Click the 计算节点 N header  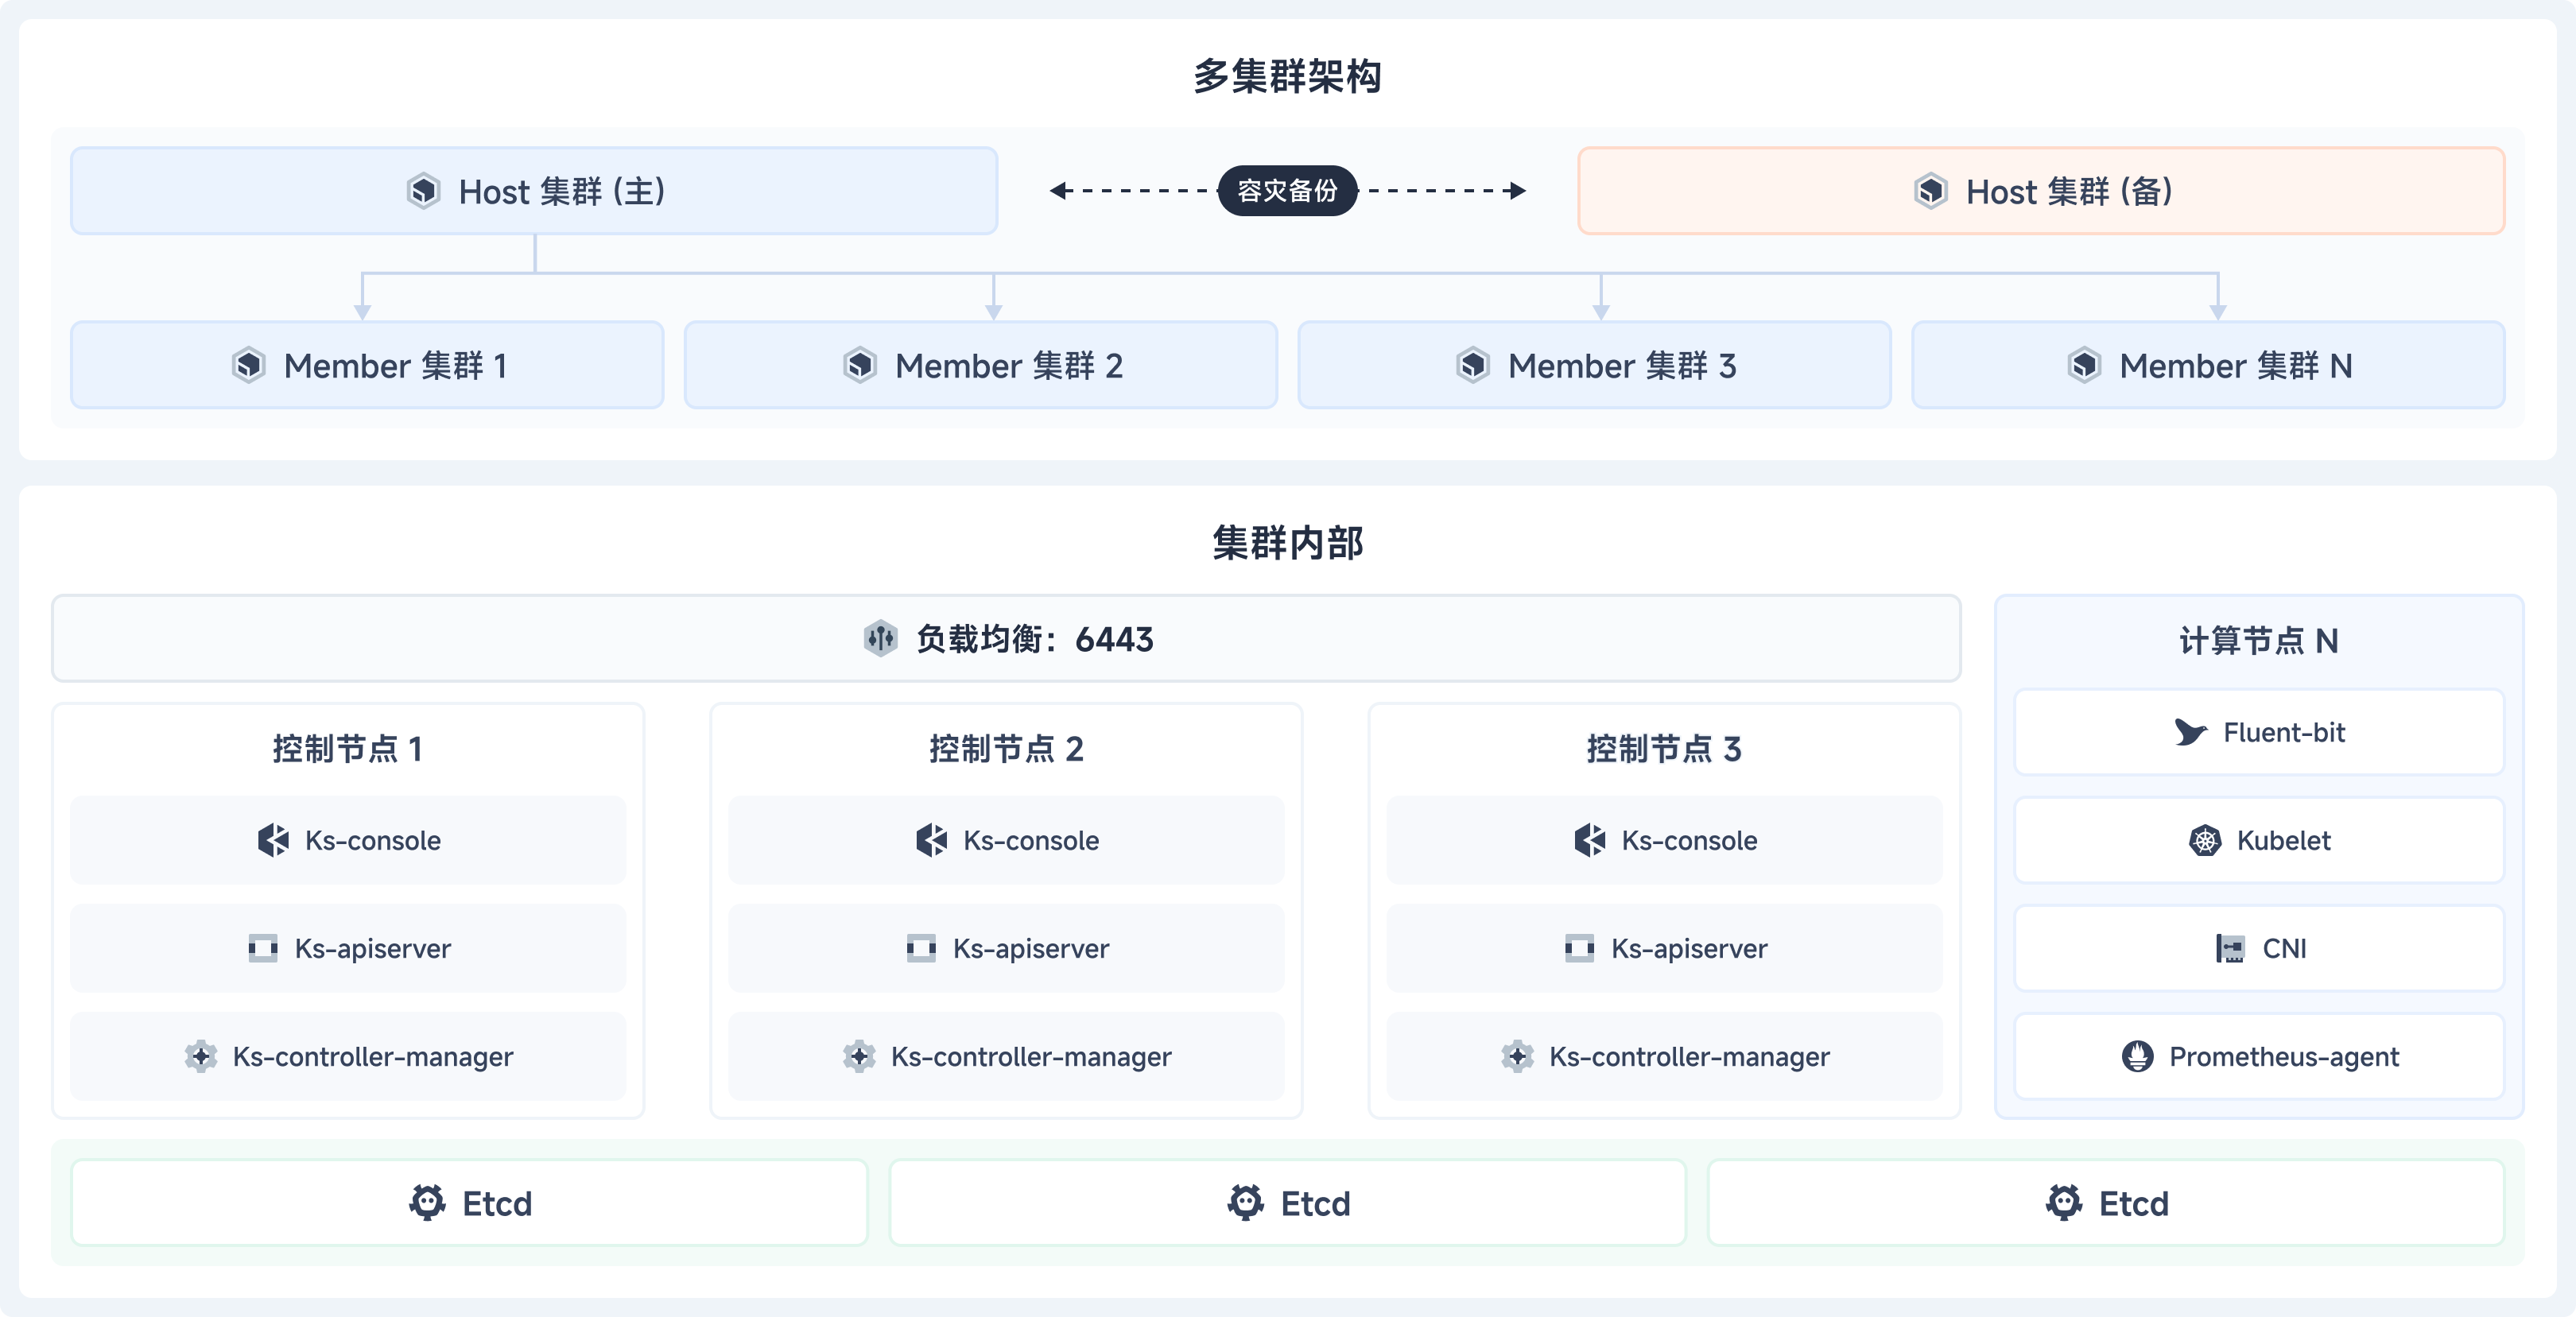click(2258, 641)
